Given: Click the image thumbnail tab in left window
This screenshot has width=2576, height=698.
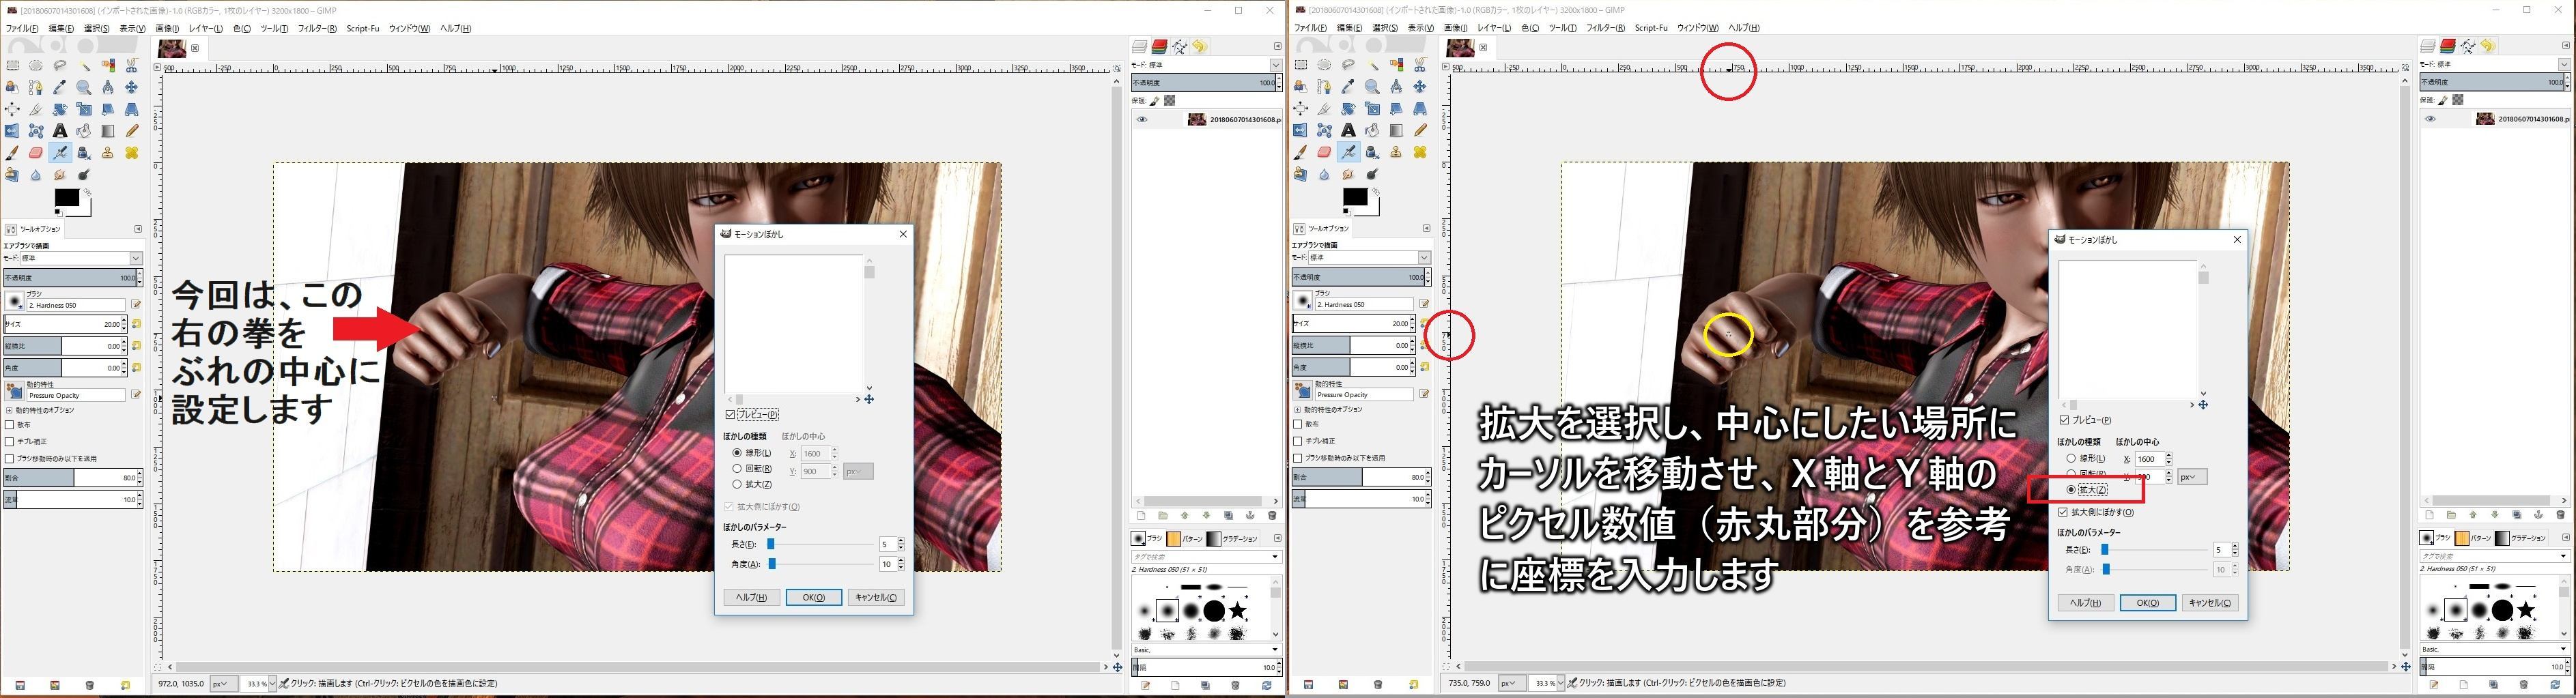Looking at the screenshot, I should click(x=172, y=48).
